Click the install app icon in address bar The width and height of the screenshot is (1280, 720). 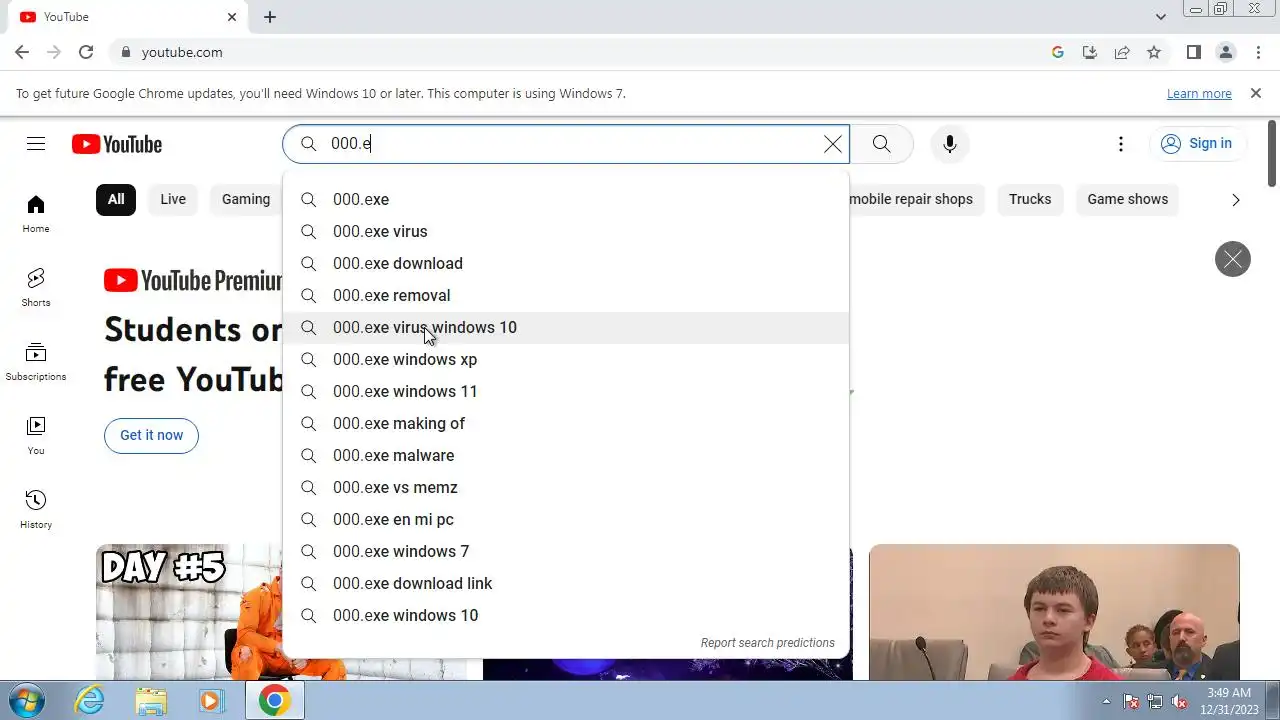click(x=1090, y=52)
